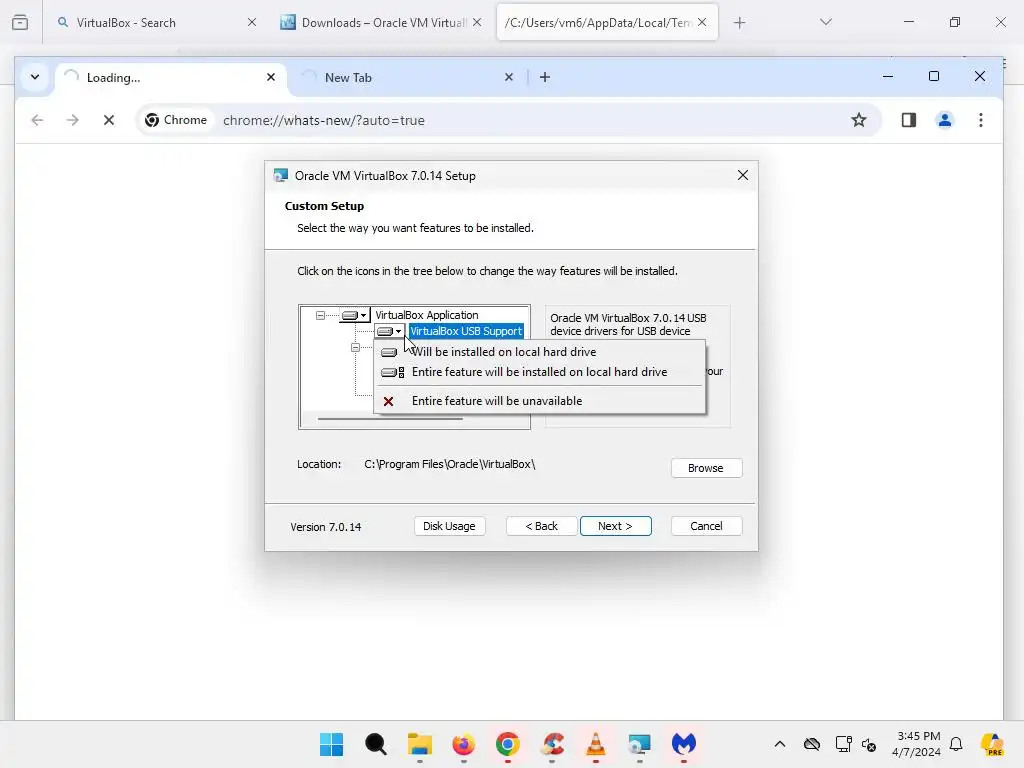Collapse the tree node below USB Support

[355, 347]
